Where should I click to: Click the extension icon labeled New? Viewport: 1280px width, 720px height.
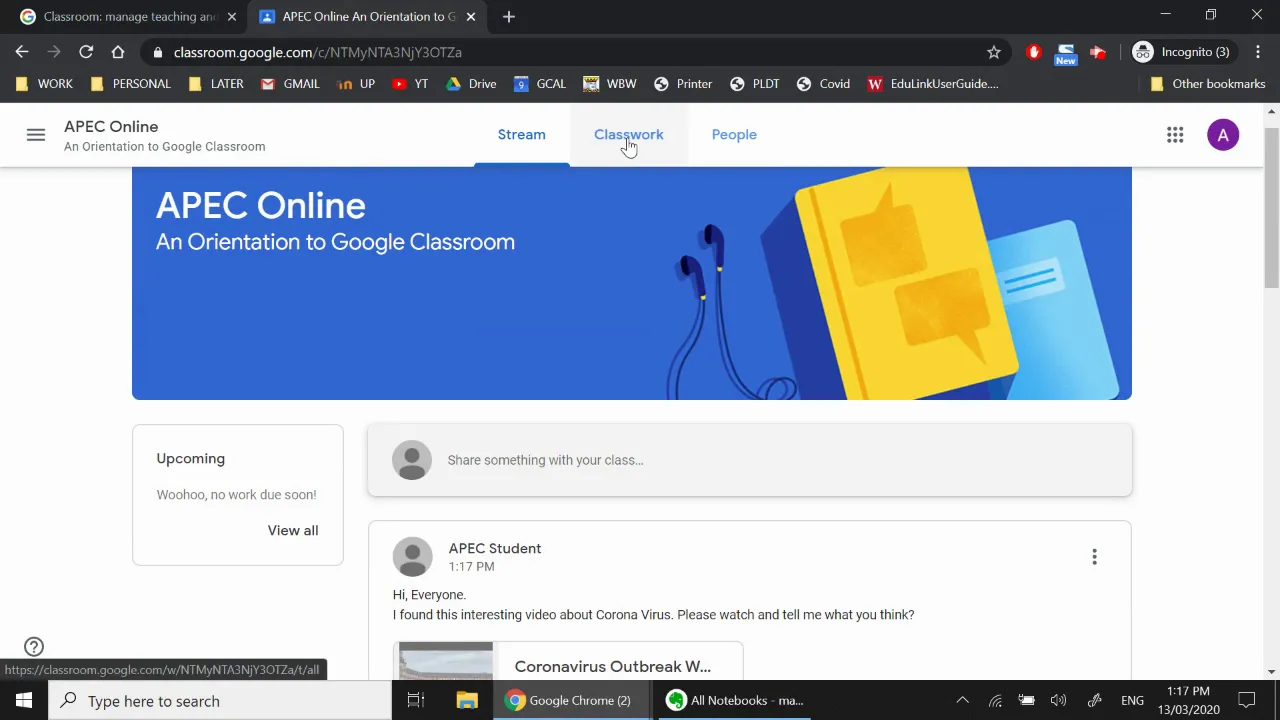point(1066,53)
